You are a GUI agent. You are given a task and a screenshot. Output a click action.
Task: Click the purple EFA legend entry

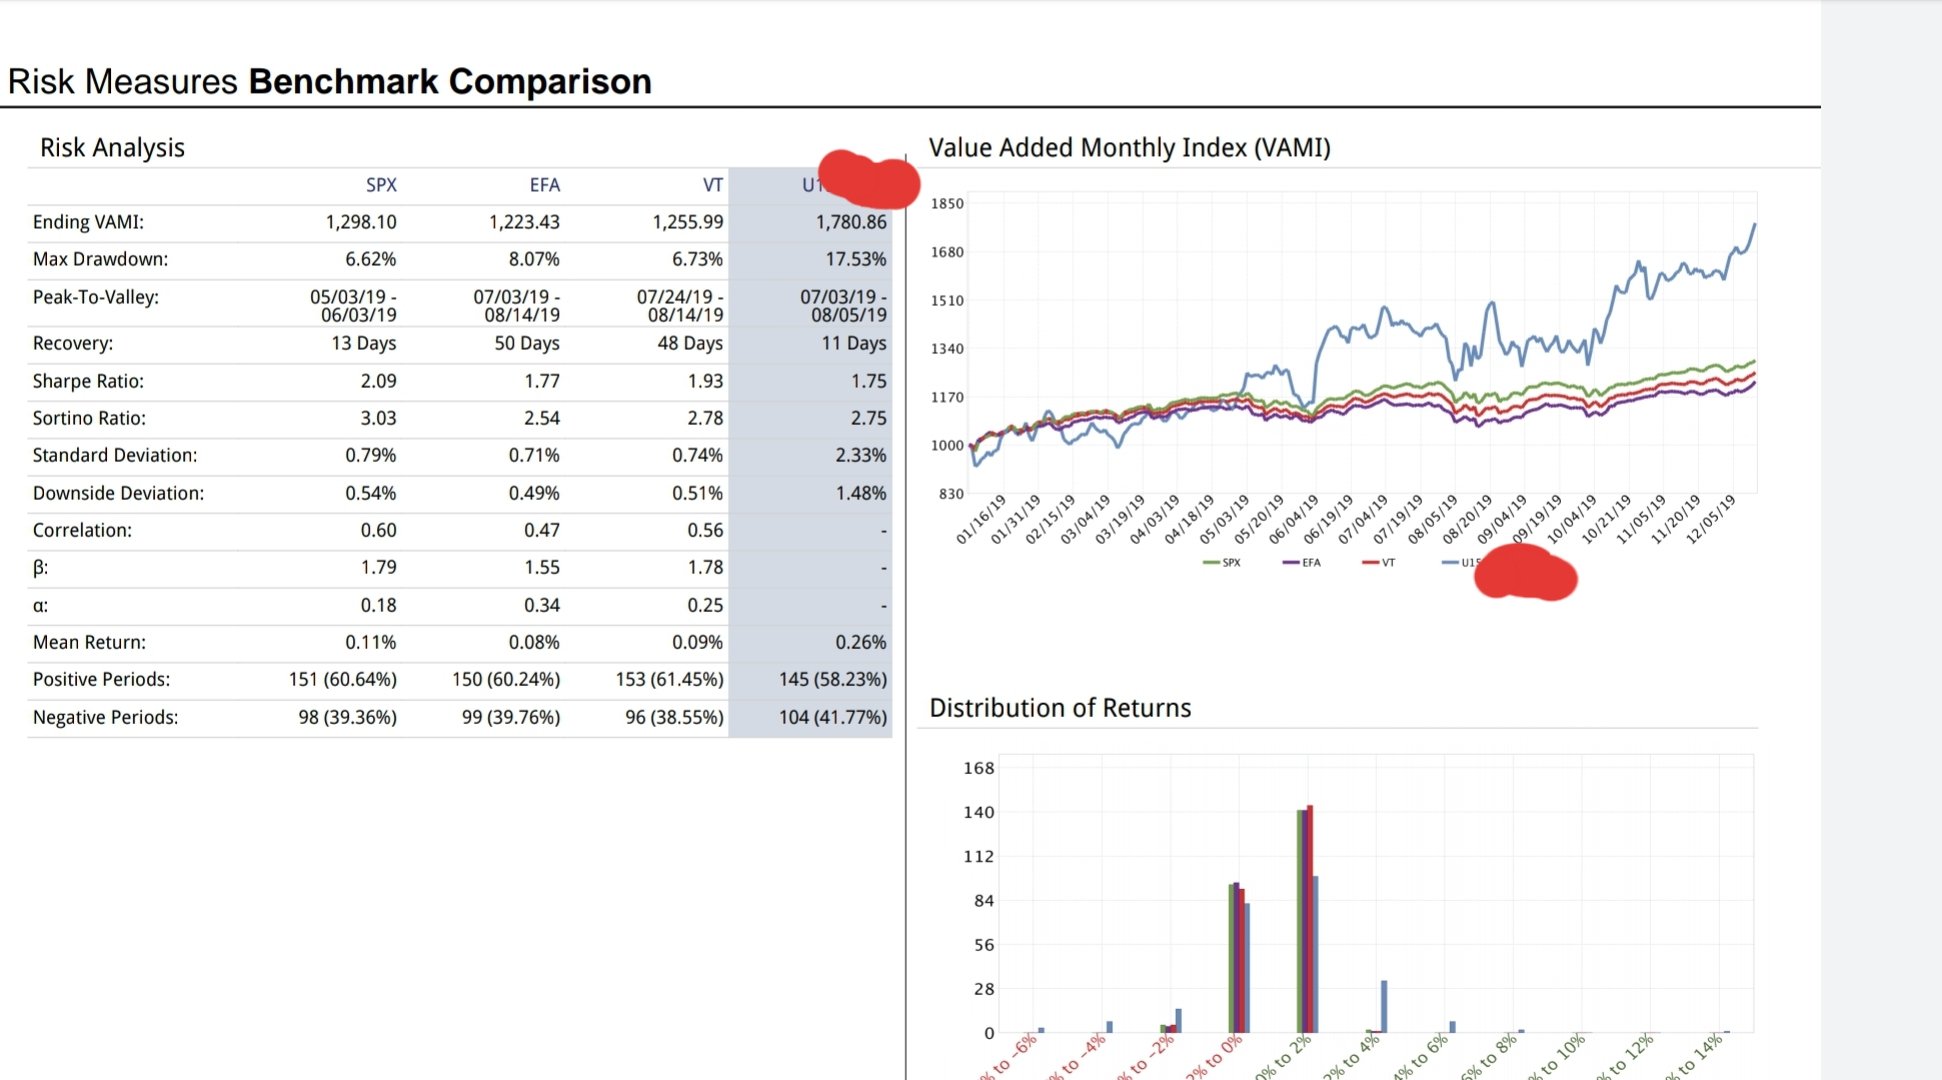coord(1301,563)
